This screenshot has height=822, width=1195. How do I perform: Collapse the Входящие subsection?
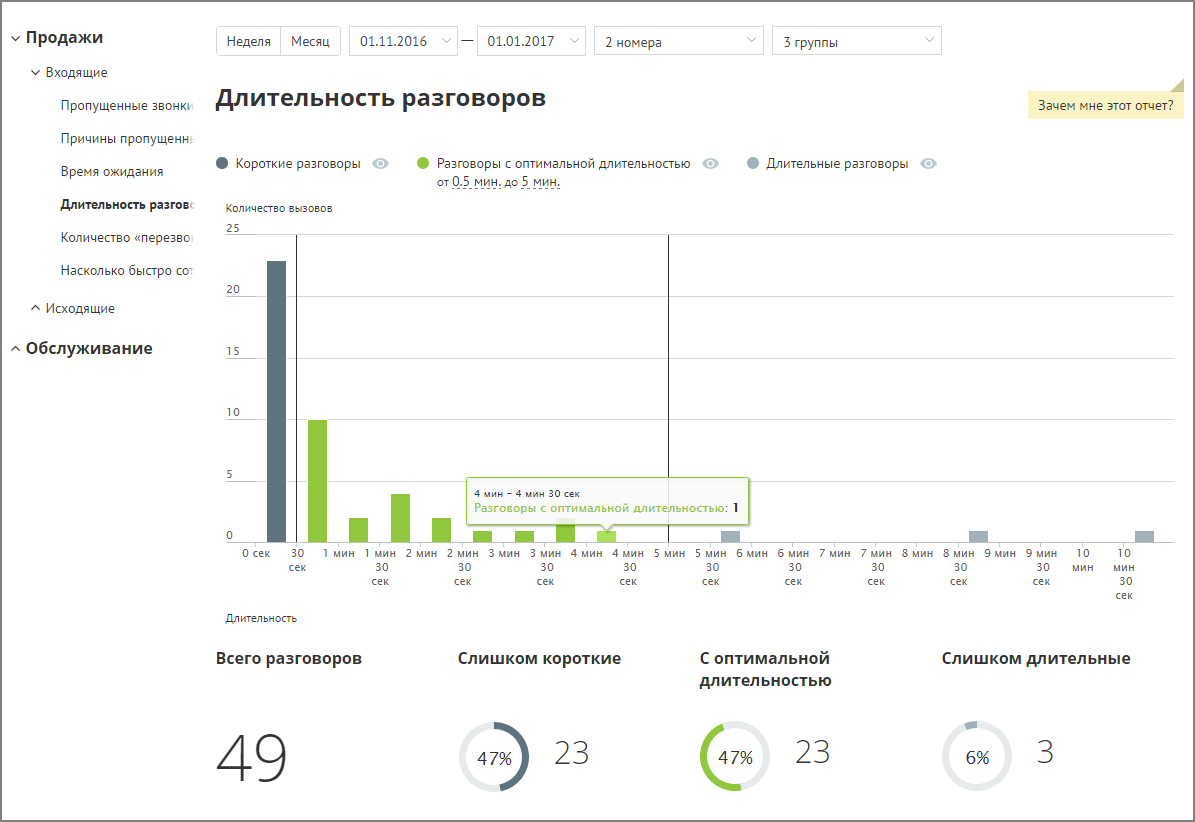[35, 72]
